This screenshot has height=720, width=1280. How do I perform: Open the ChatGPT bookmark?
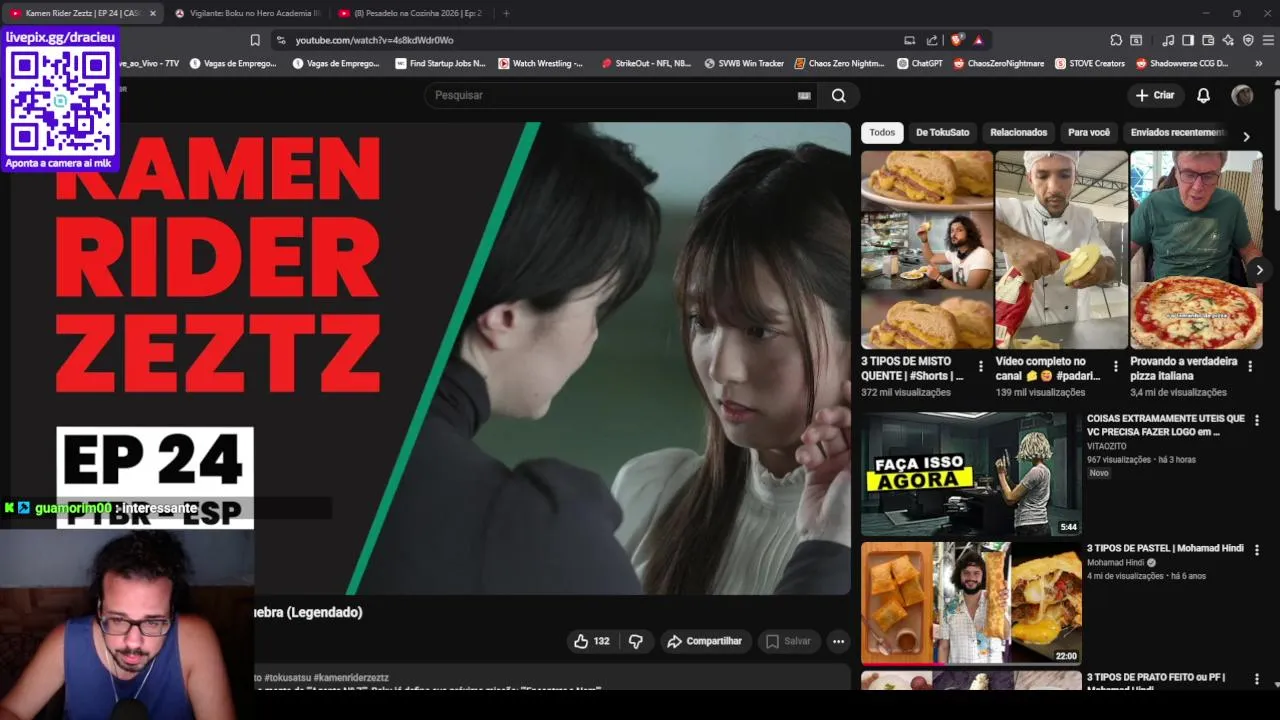tap(920, 63)
